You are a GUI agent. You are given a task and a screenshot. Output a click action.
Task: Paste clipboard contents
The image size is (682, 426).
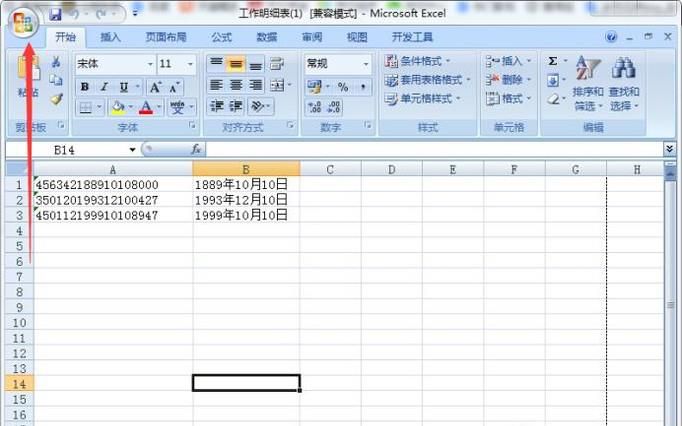point(27,76)
